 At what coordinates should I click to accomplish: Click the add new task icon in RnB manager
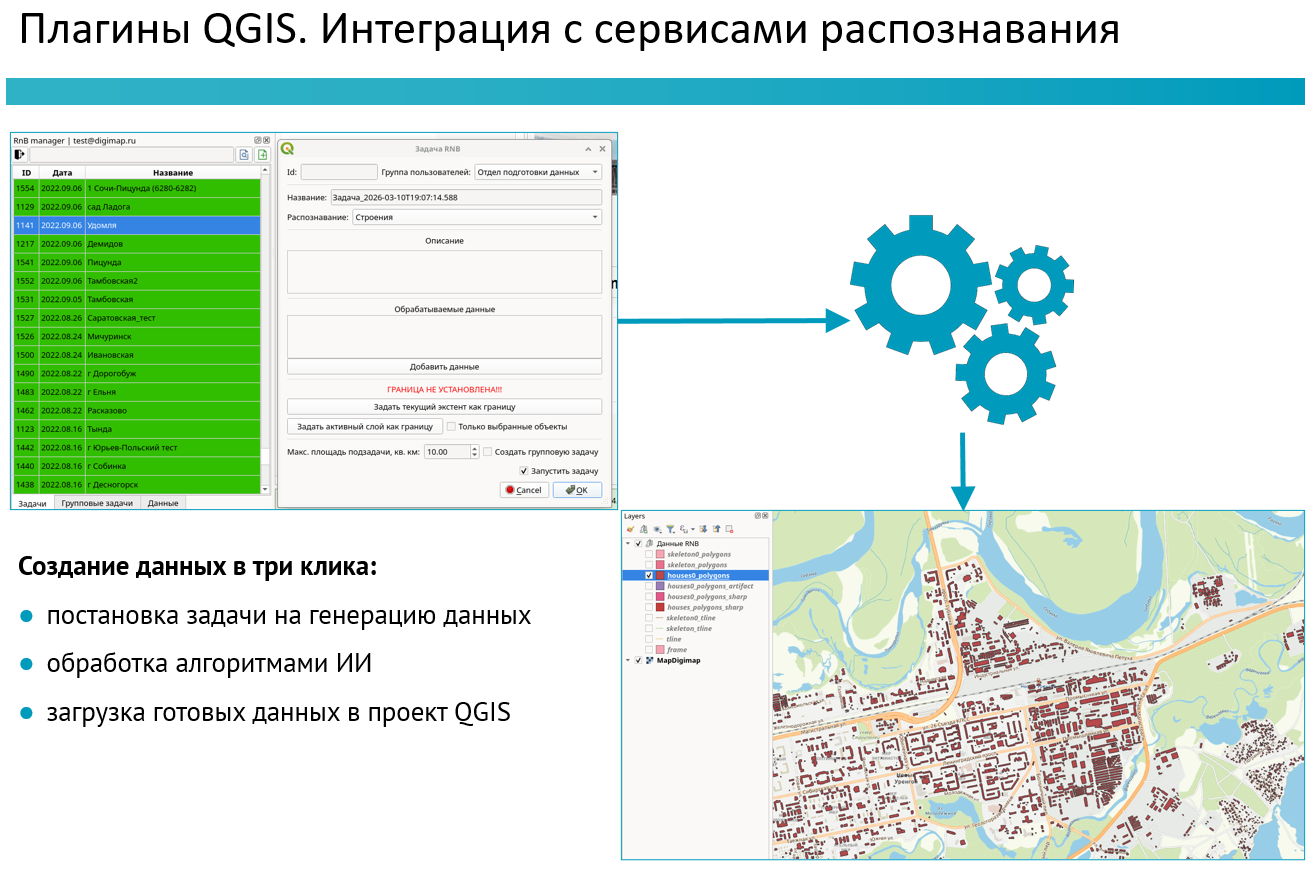pyautogui.click(x=262, y=155)
